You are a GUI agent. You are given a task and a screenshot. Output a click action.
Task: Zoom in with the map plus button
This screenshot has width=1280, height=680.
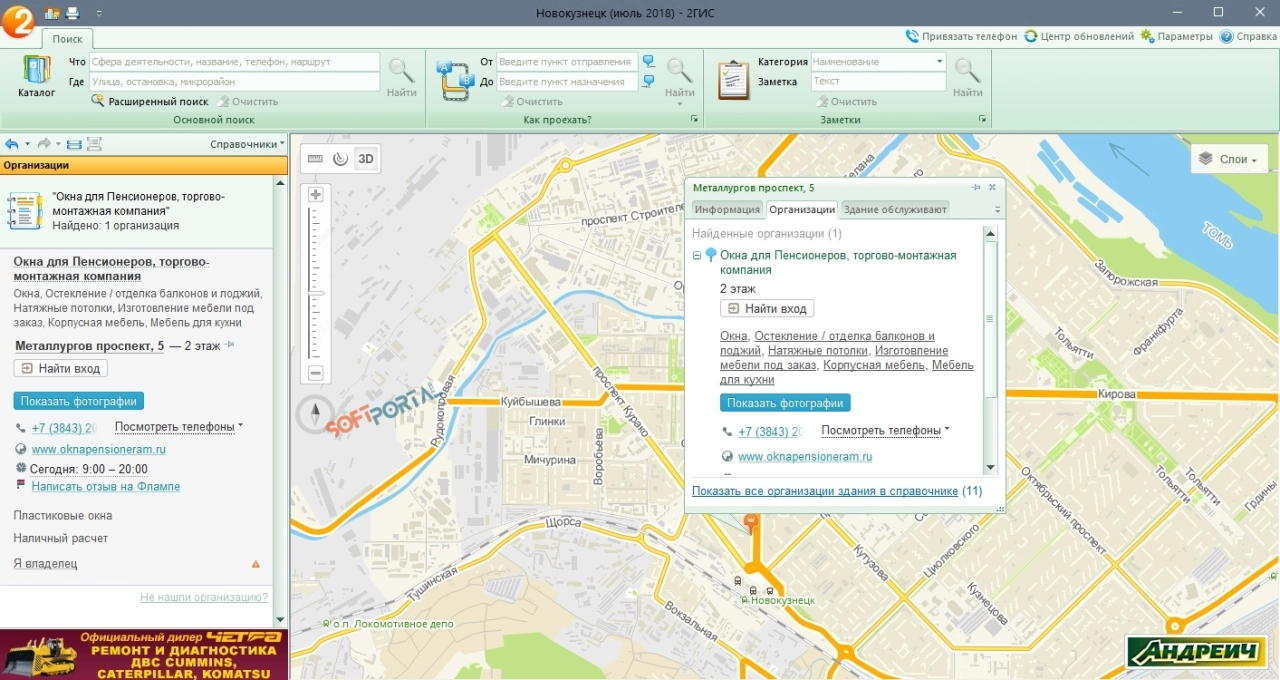click(x=316, y=194)
